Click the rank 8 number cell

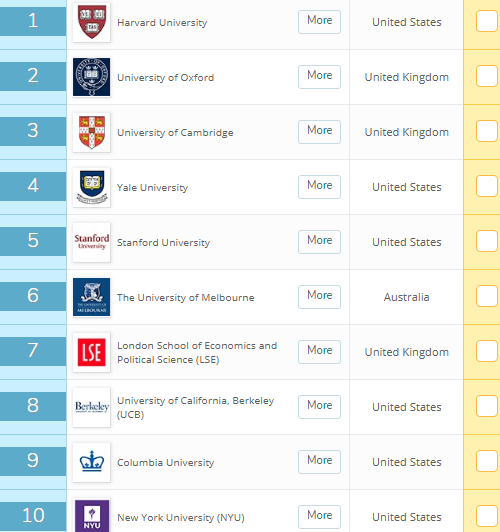point(33,406)
